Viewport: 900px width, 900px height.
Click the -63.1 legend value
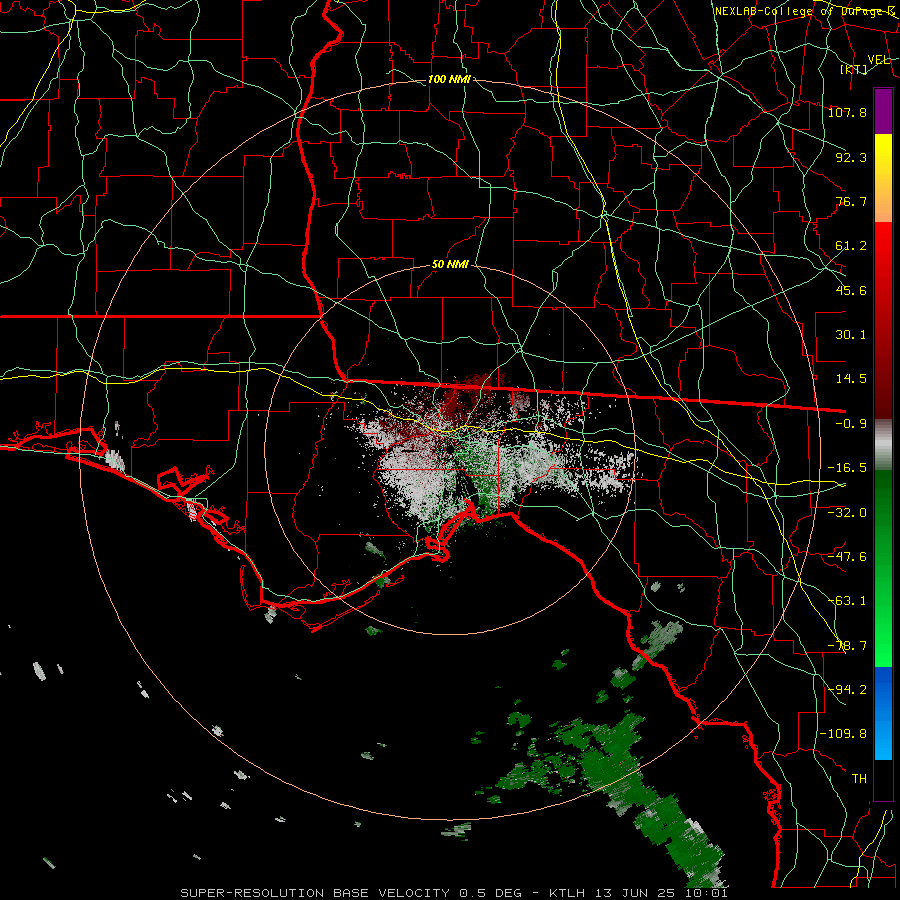847,601
